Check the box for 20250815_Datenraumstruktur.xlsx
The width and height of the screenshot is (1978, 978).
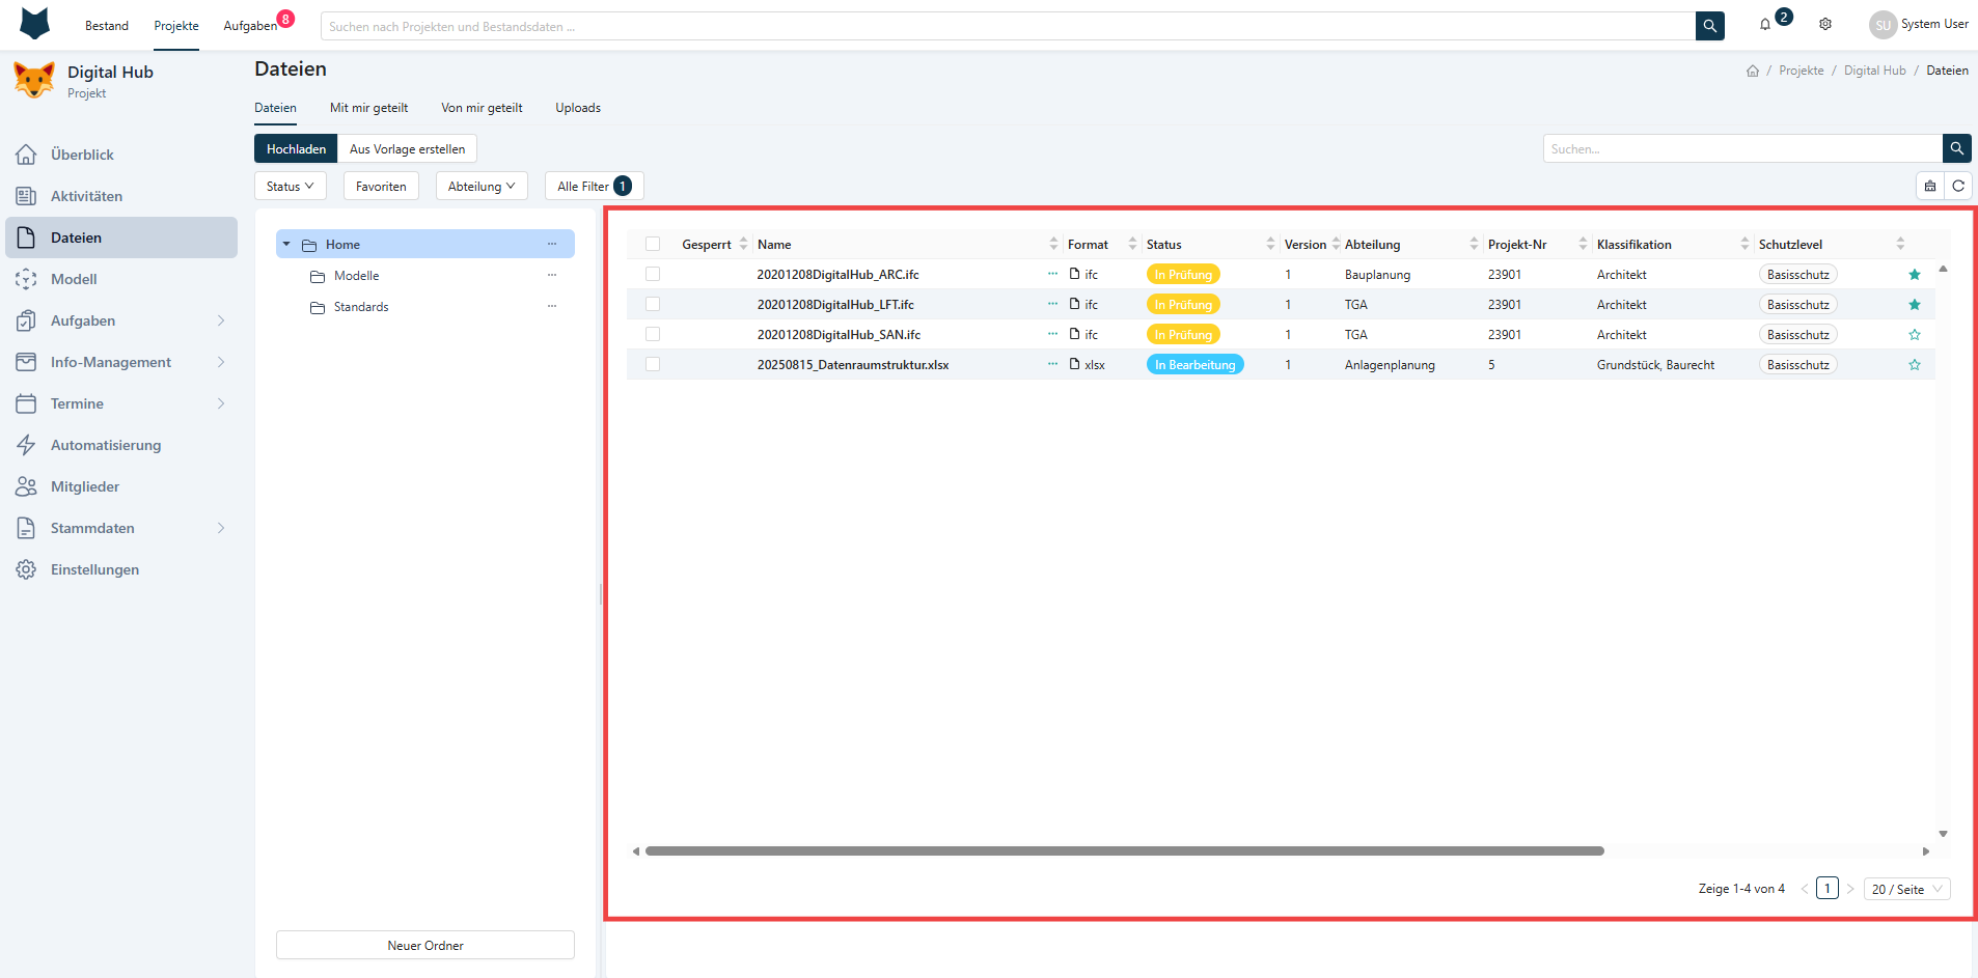[653, 364]
